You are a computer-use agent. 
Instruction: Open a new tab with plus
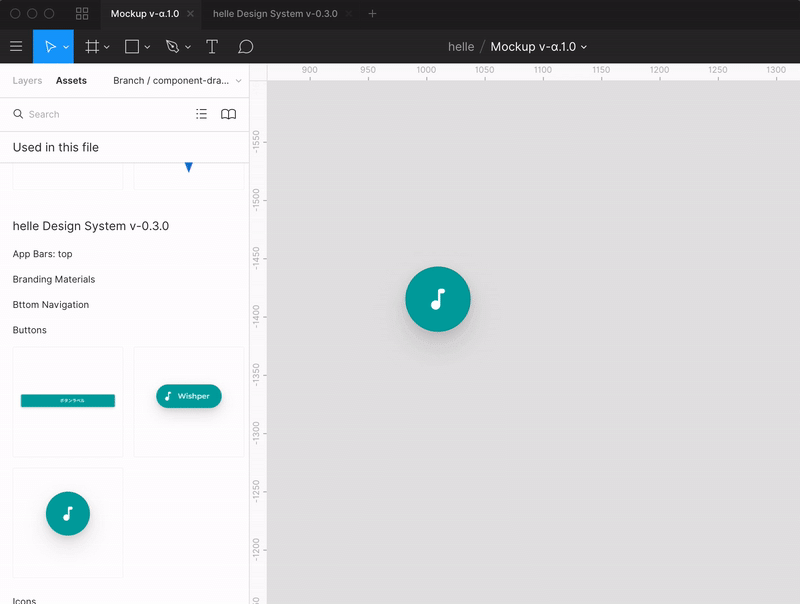[x=372, y=14]
